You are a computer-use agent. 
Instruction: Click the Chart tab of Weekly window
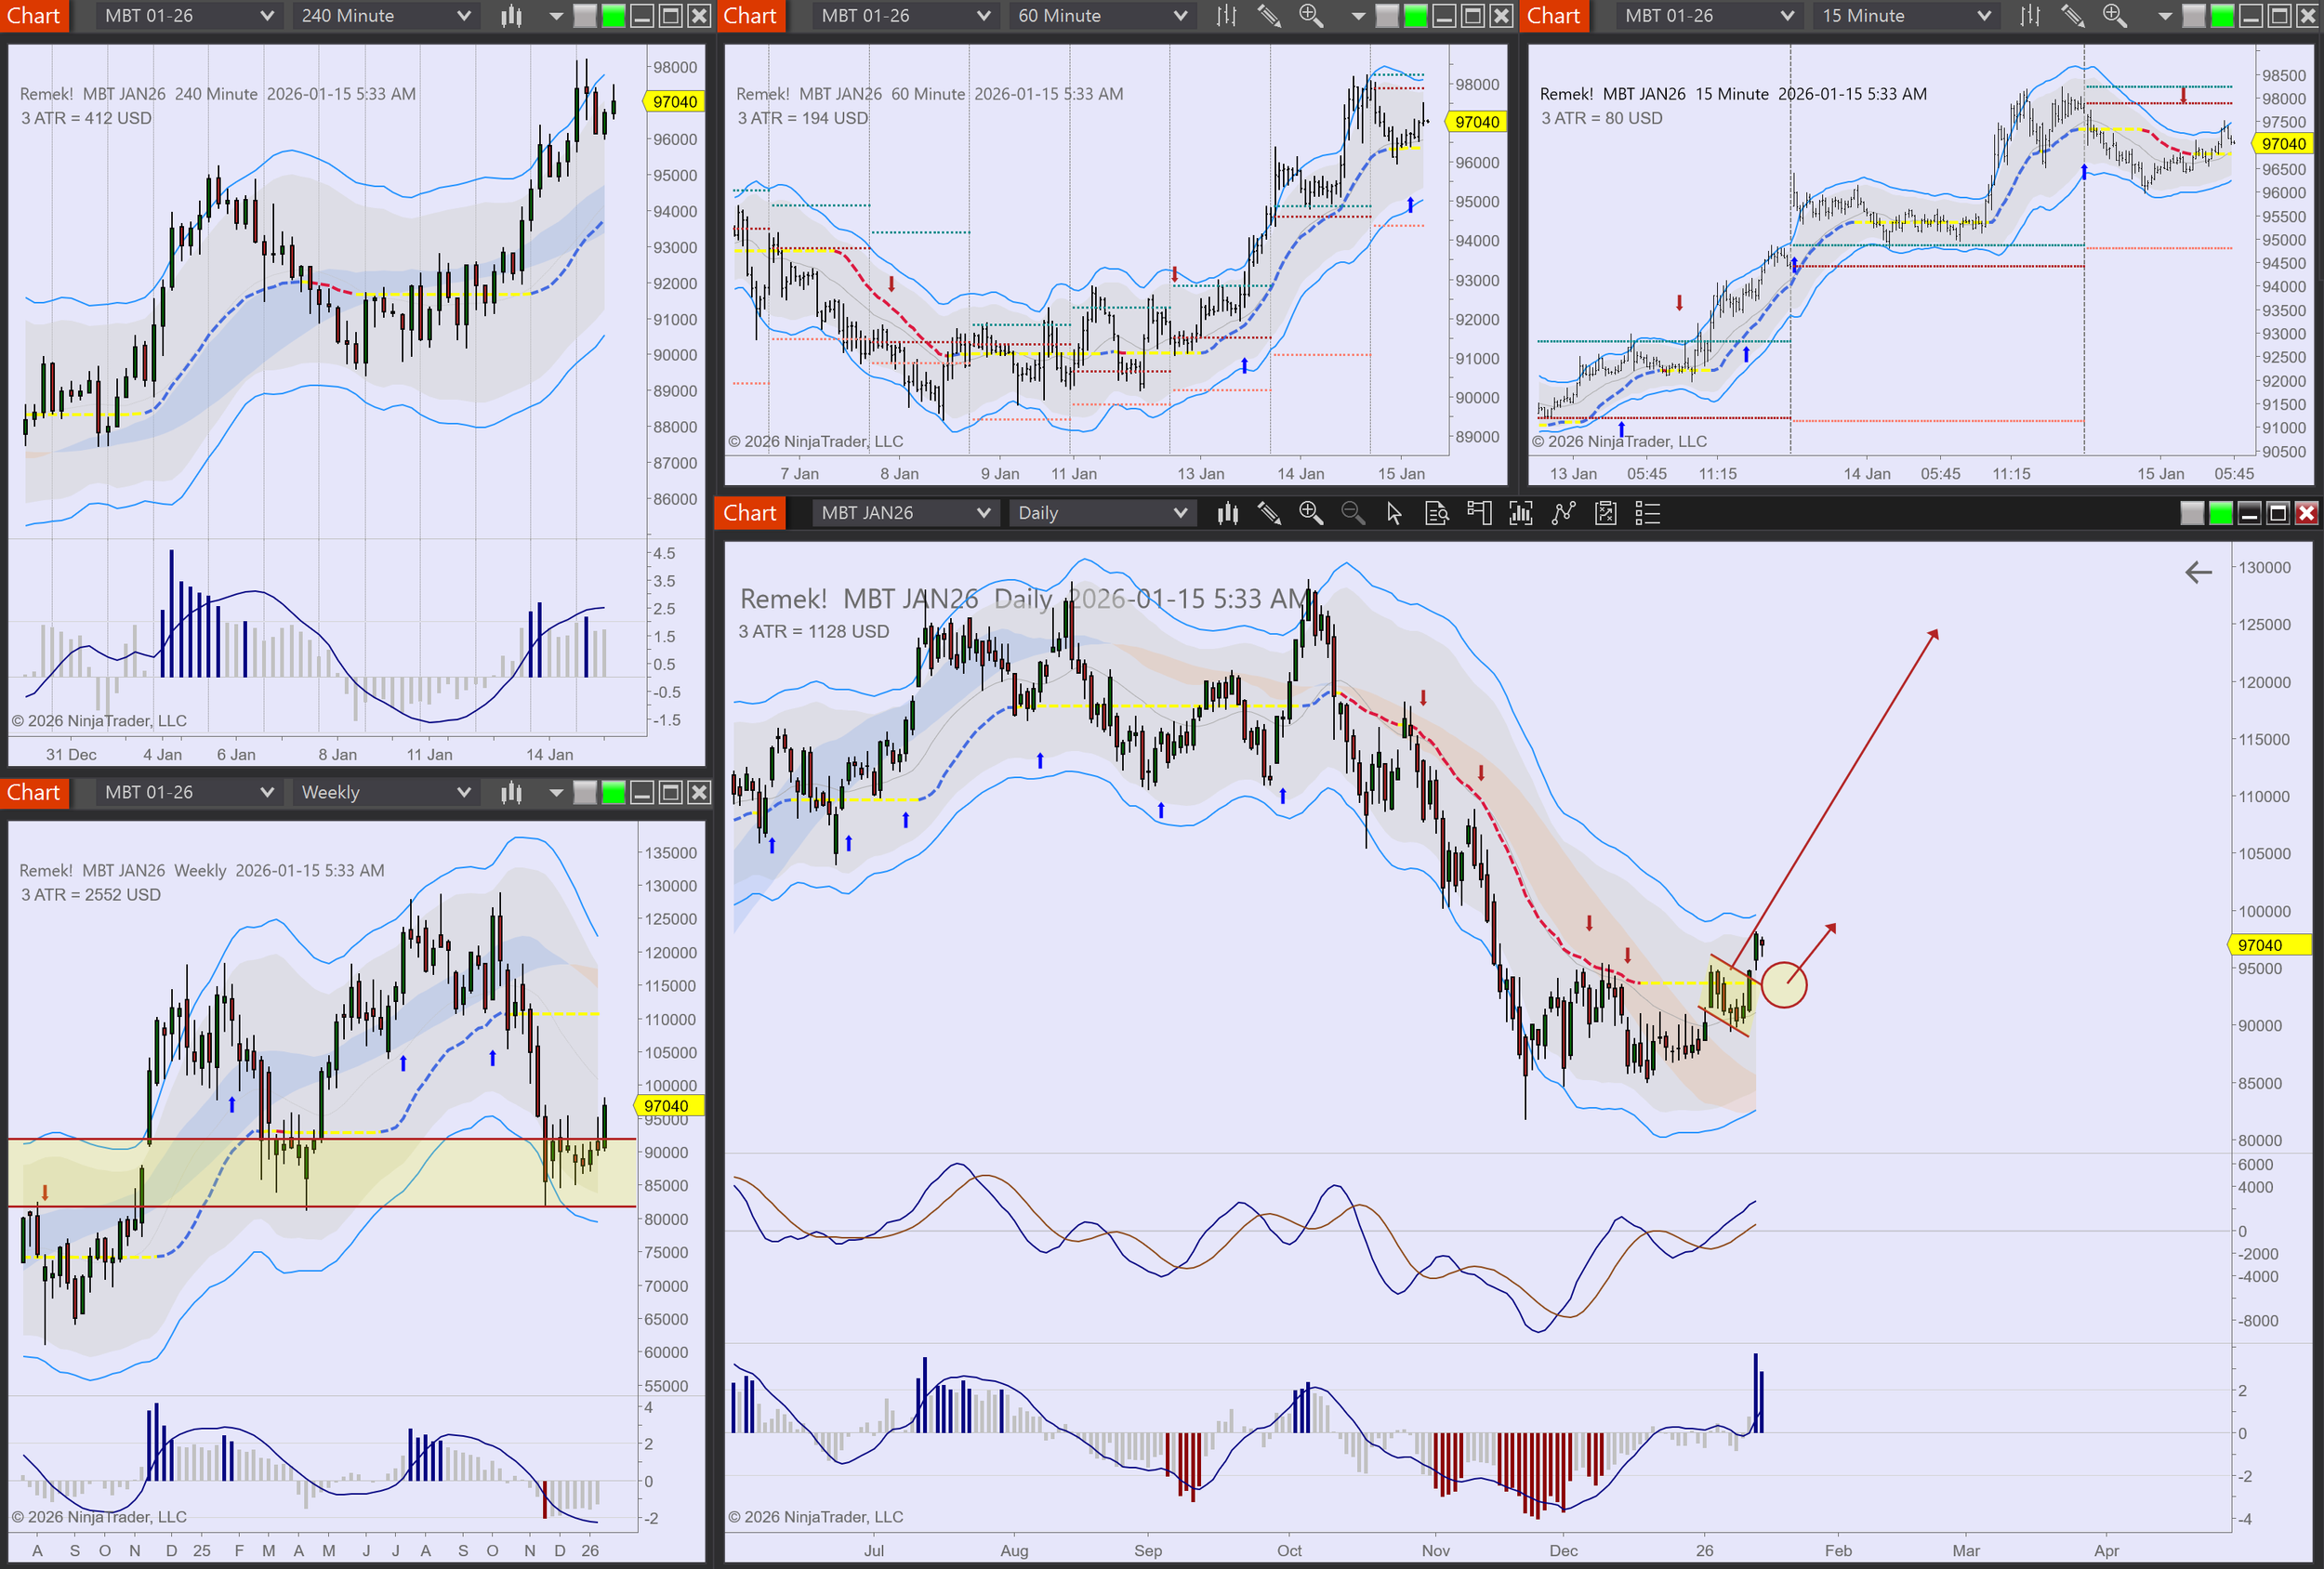point(34,793)
